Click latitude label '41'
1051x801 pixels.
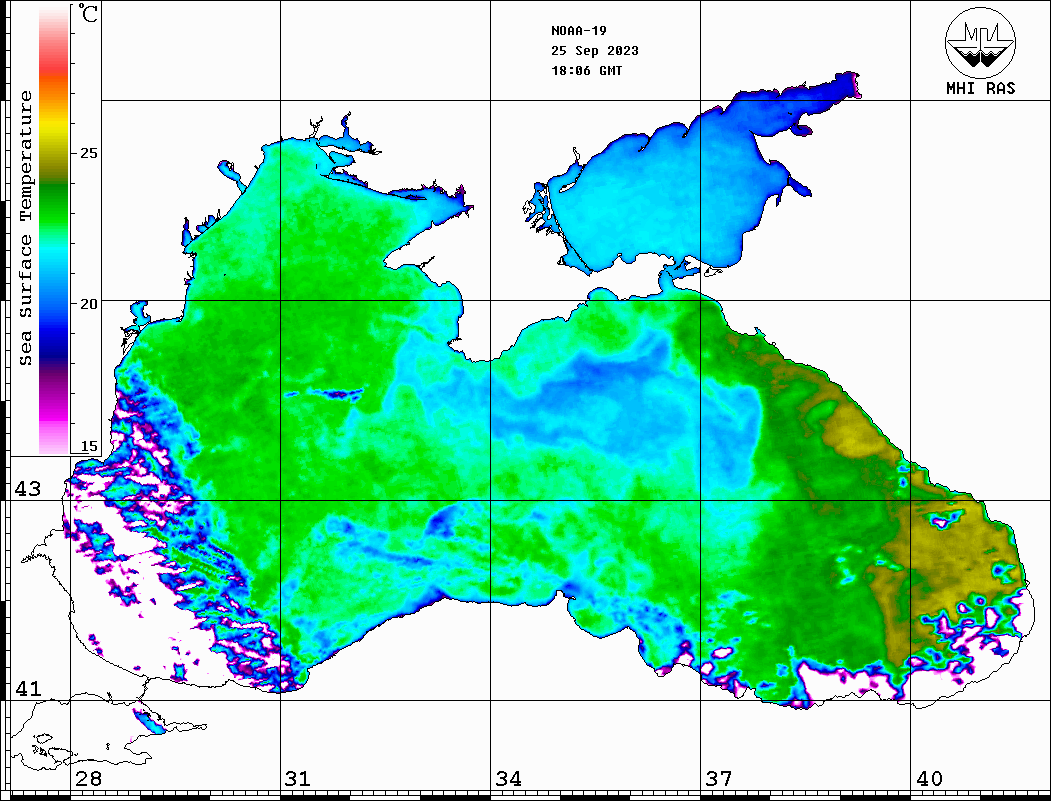point(28,688)
